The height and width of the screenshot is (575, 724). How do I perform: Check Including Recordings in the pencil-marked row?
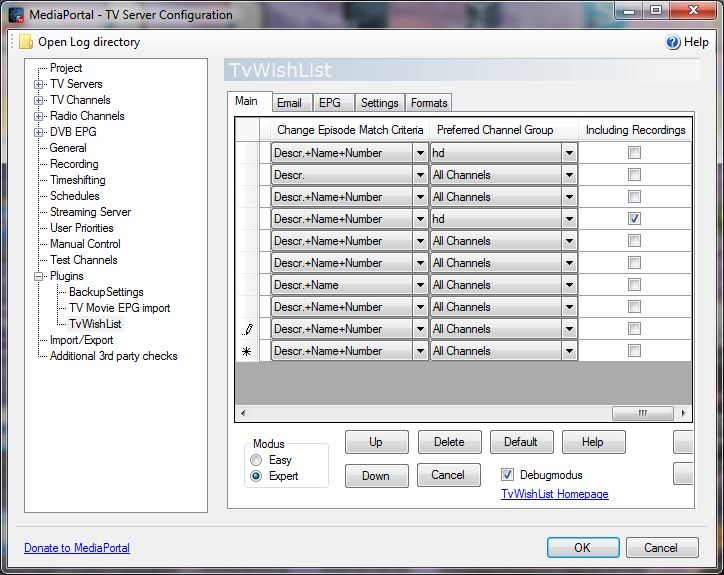[x=634, y=328]
